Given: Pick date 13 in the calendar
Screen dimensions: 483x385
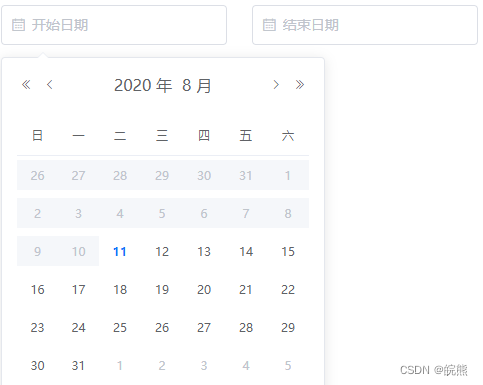Looking at the screenshot, I should [204, 251].
